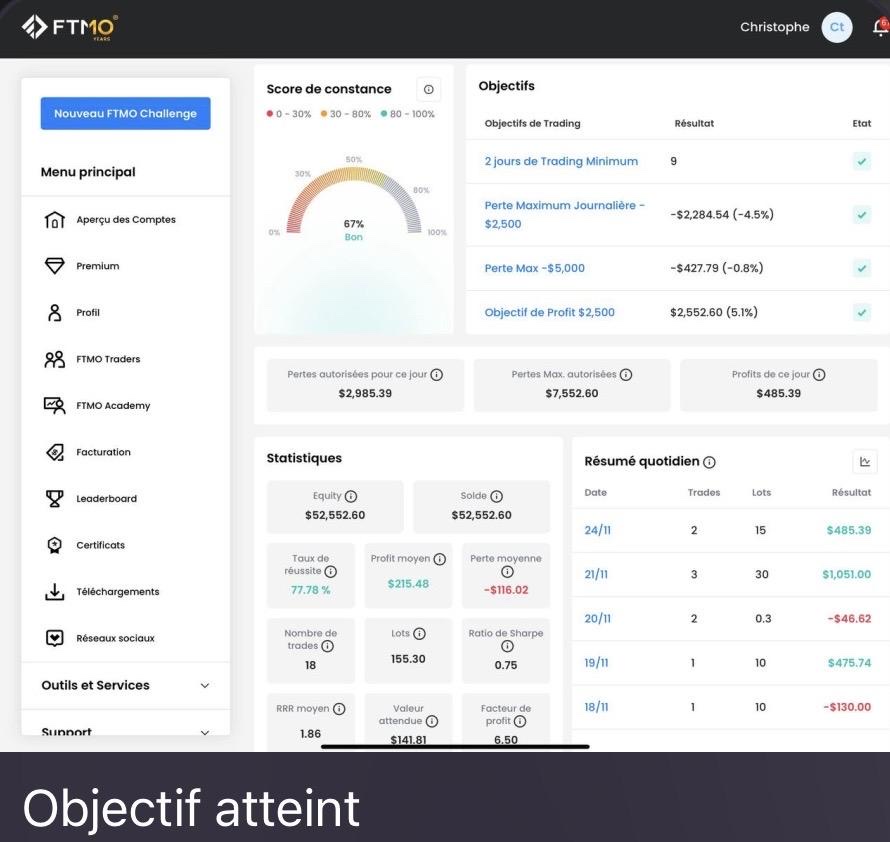Viewport: 890px width, 842px height.
Task: Click info icon for Pertes Max. autorisées
Action: tap(625, 375)
